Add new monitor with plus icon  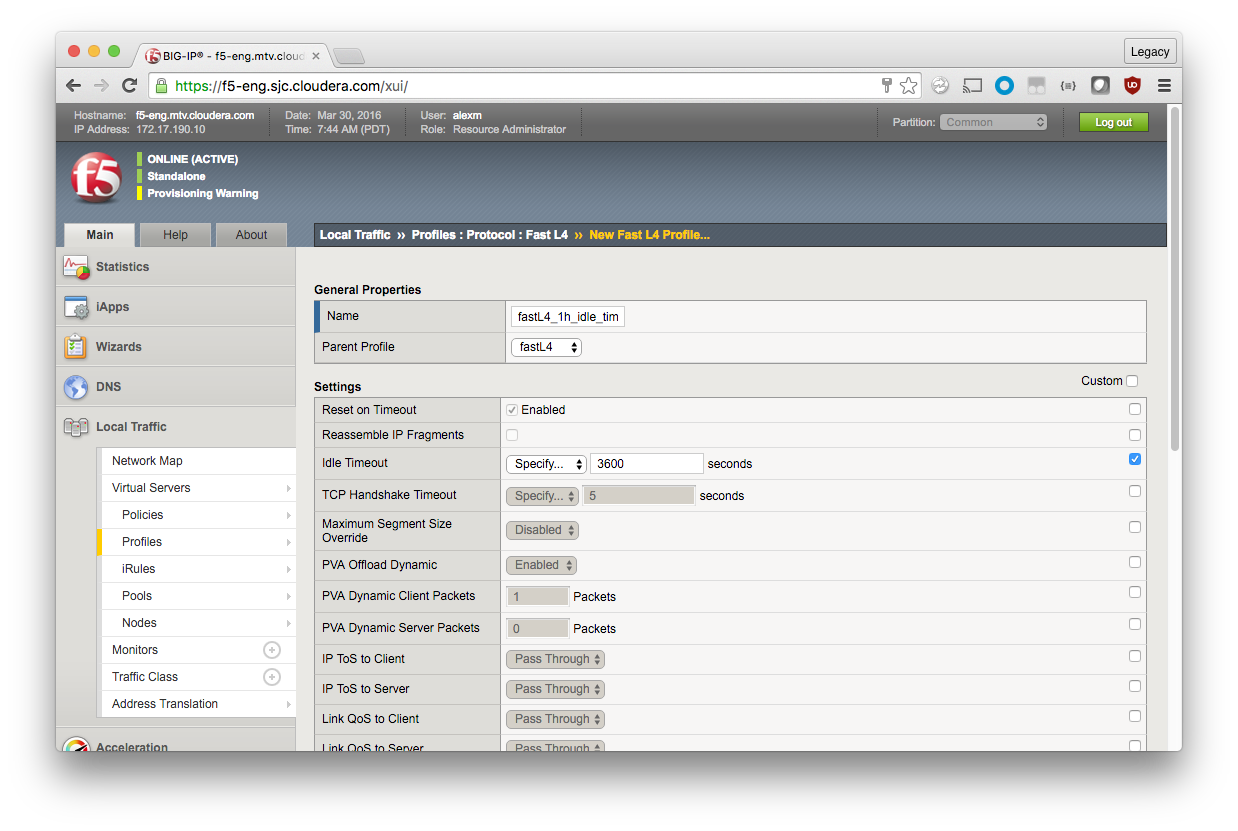pos(271,650)
